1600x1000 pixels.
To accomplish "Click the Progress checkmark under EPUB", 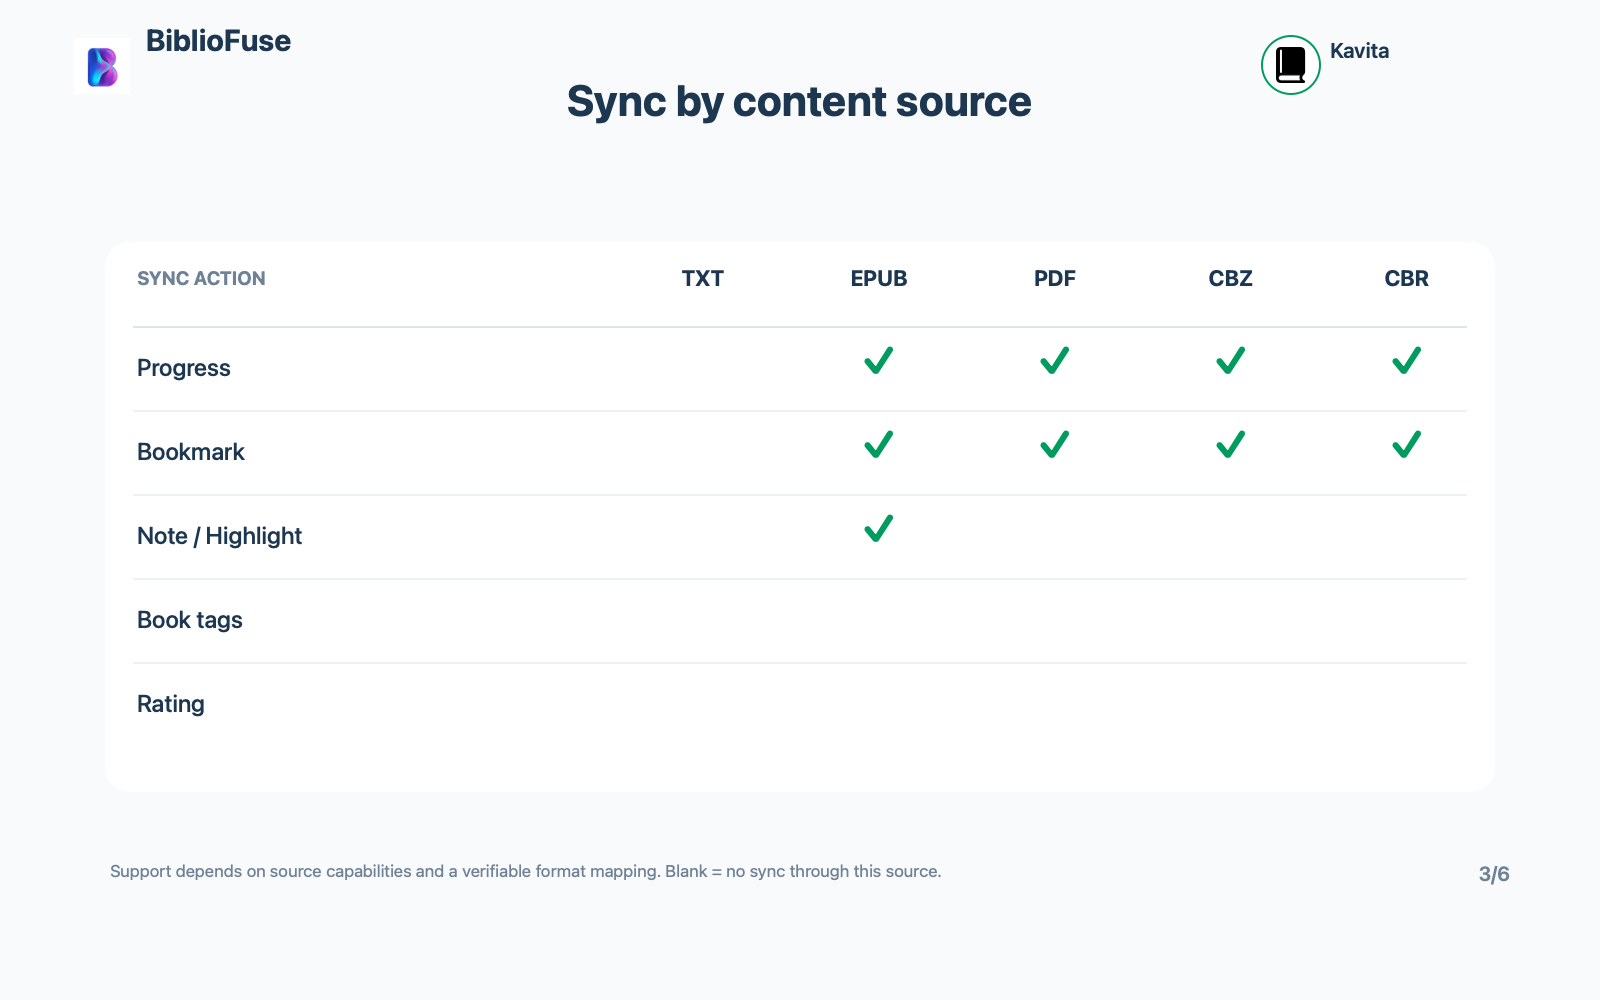I will (x=879, y=360).
